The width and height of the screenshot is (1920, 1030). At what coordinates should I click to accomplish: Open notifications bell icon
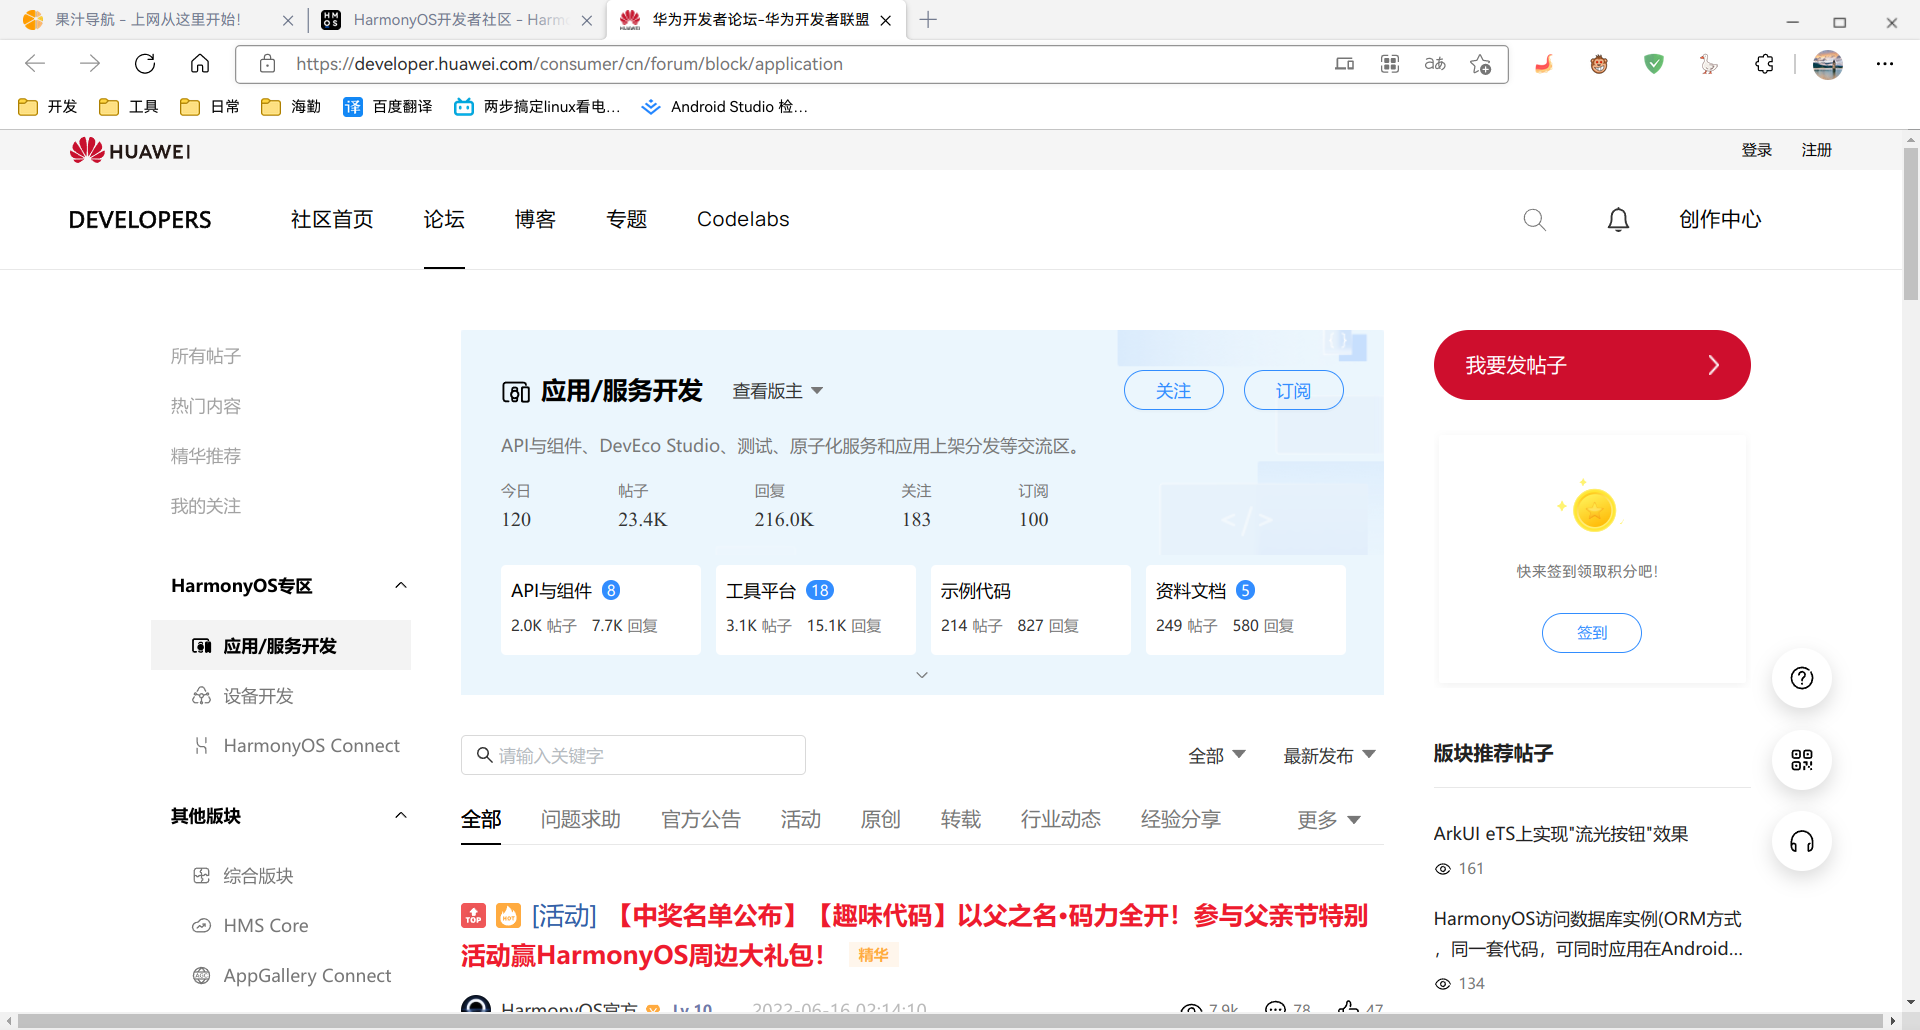[x=1618, y=220]
